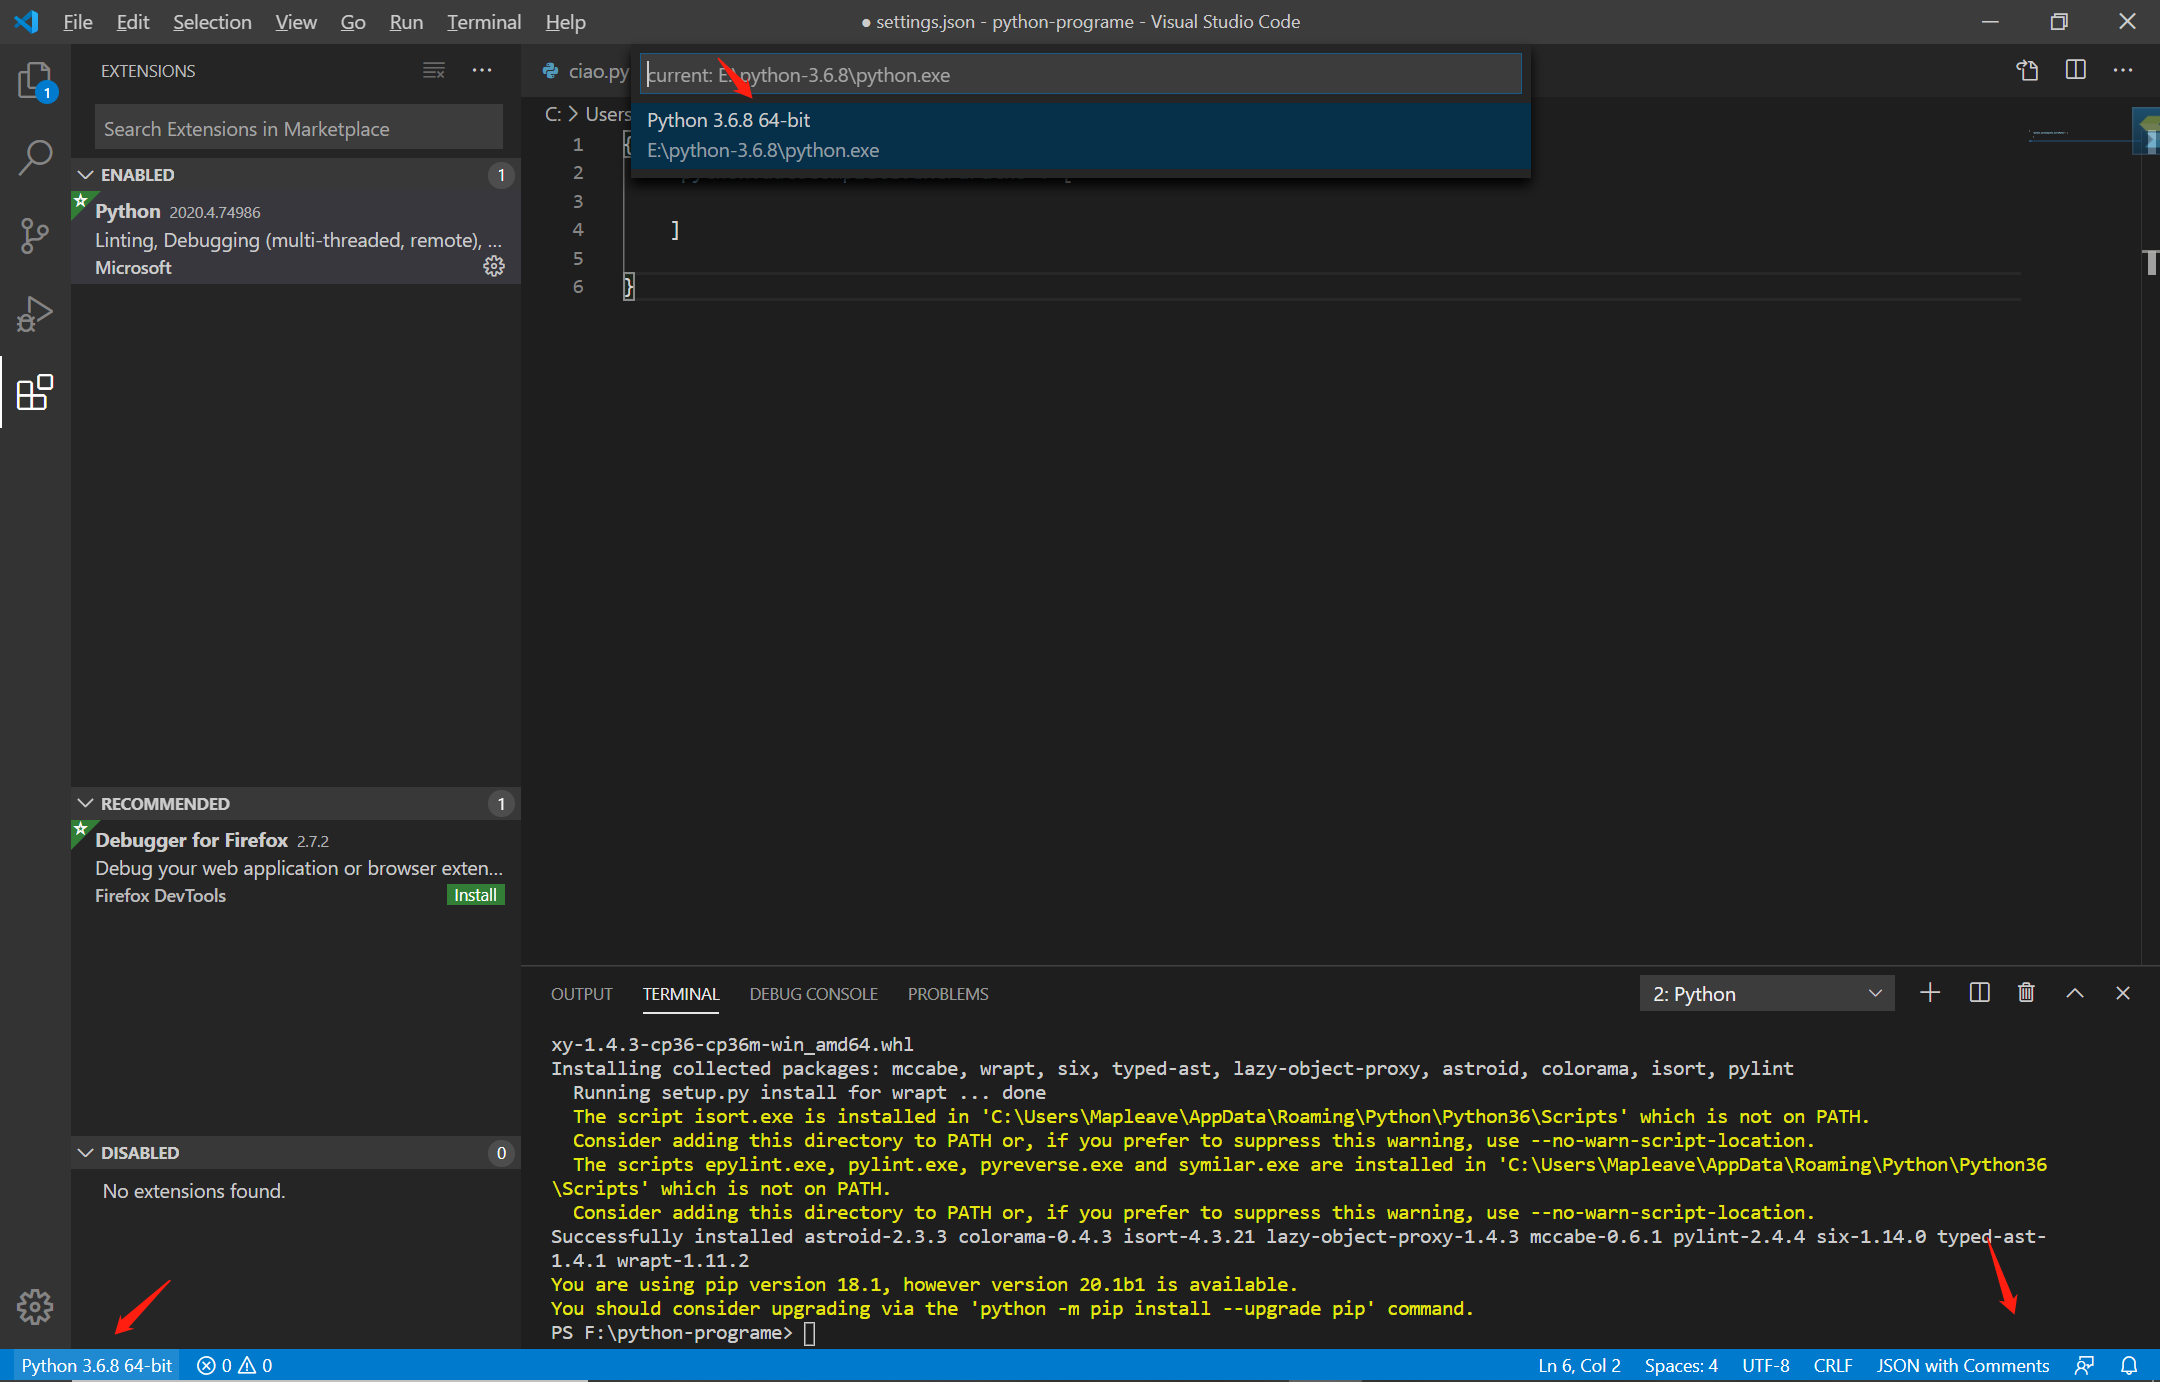Select the Python 3.6.8 64-bit interpreter
The image size is (2160, 1382).
(x=1080, y=135)
